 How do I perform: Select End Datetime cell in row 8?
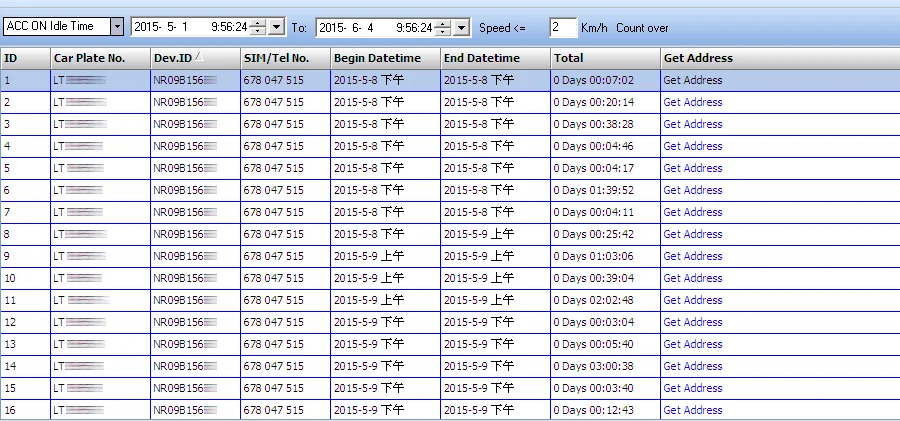point(495,234)
